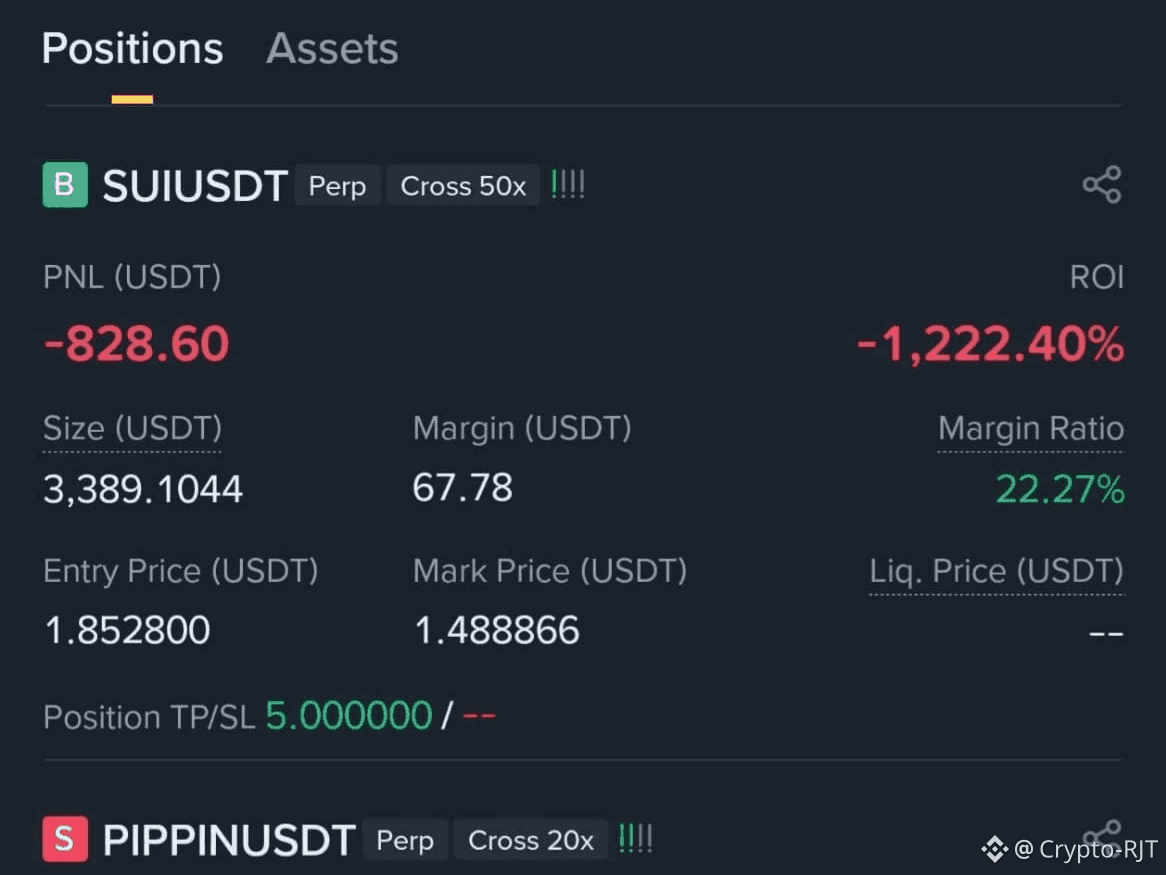Tap the PIPPINUSDT risk level indicator bars

coord(636,839)
